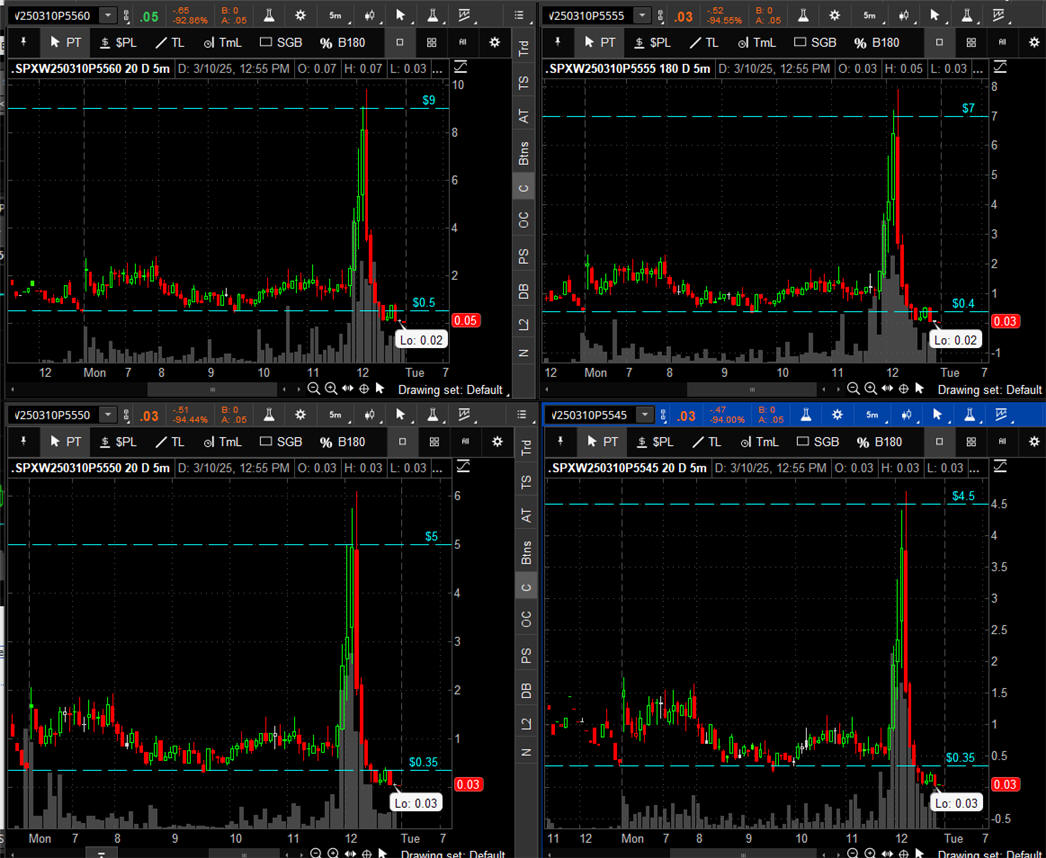This screenshot has height=858, width=1046.
Task: Toggle single-chart layout square in P5555 toolbar
Action: tap(939, 43)
